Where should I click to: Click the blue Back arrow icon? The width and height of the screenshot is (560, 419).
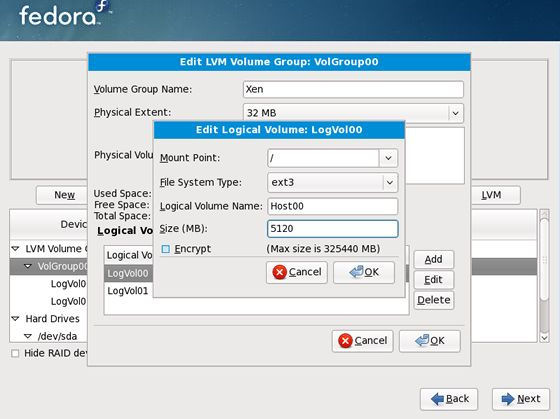pyautogui.click(x=437, y=399)
